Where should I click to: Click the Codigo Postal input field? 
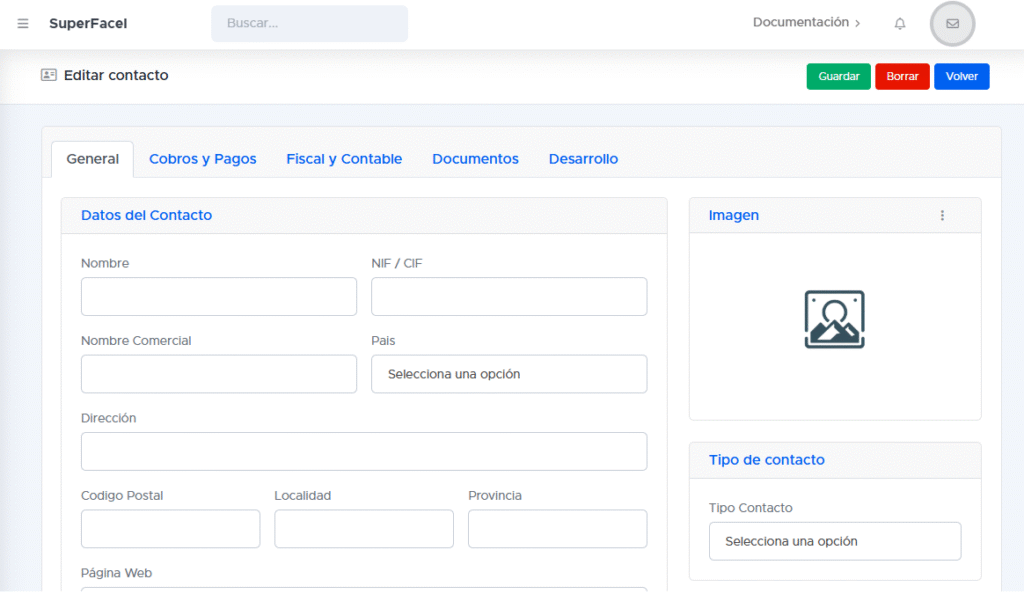tap(170, 528)
